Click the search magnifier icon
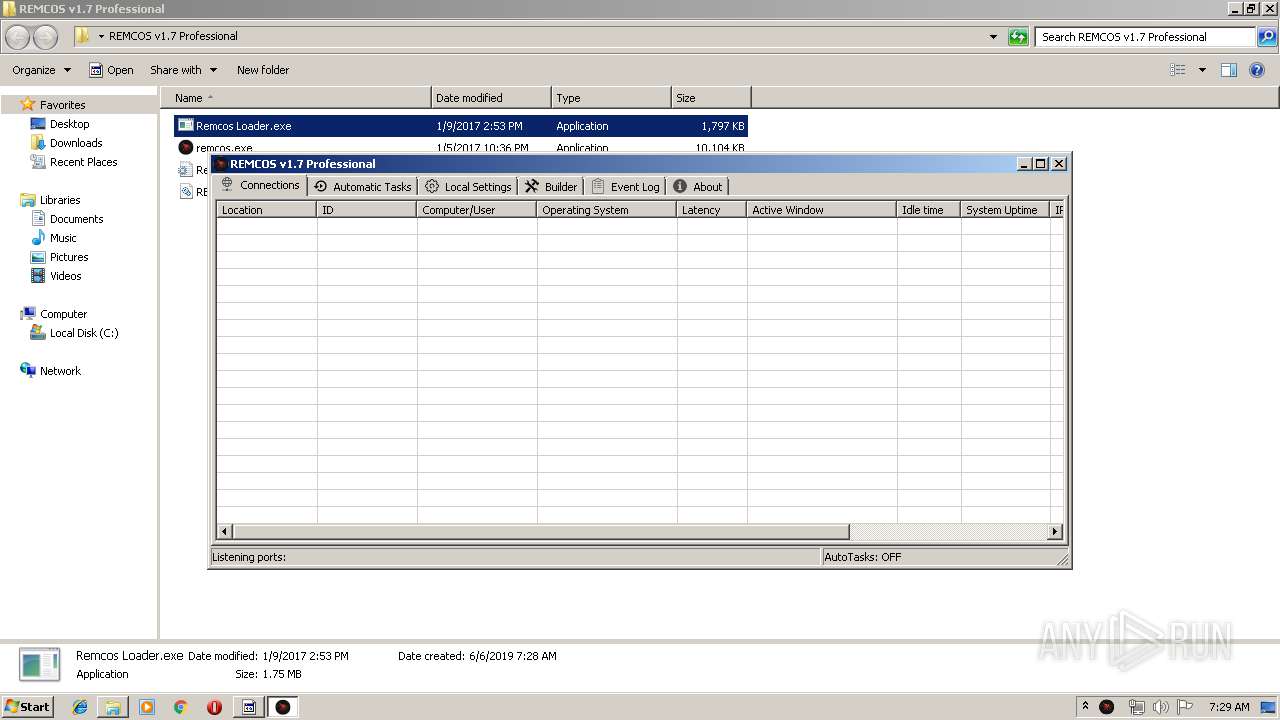 coord(1266,37)
